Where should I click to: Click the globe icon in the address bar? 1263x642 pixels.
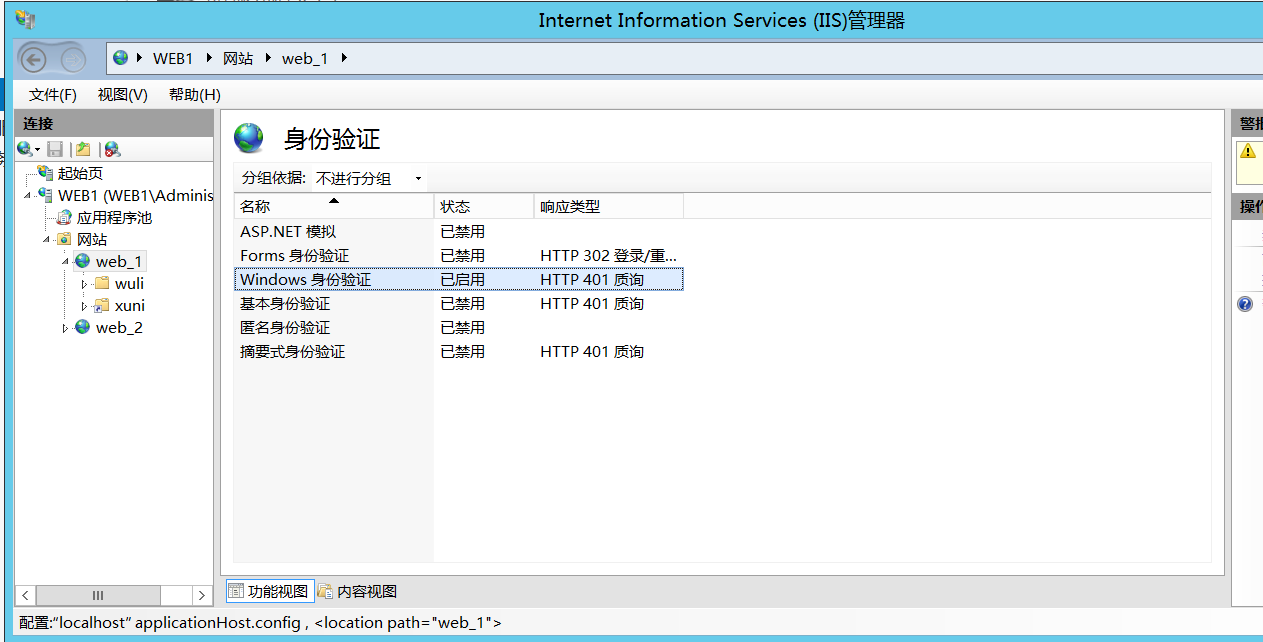tap(121, 58)
